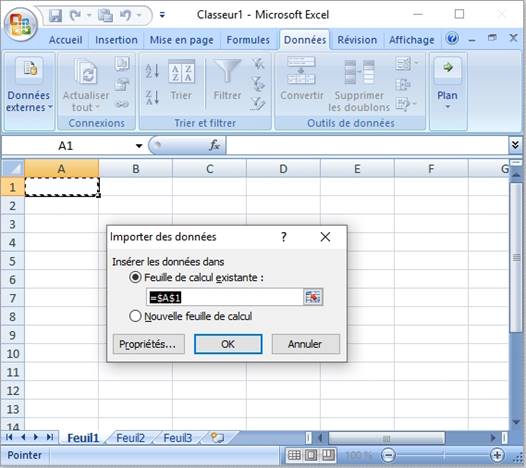This screenshot has height=468, width=526.
Task: Click the Actualiser tout icon
Action: [x=86, y=71]
